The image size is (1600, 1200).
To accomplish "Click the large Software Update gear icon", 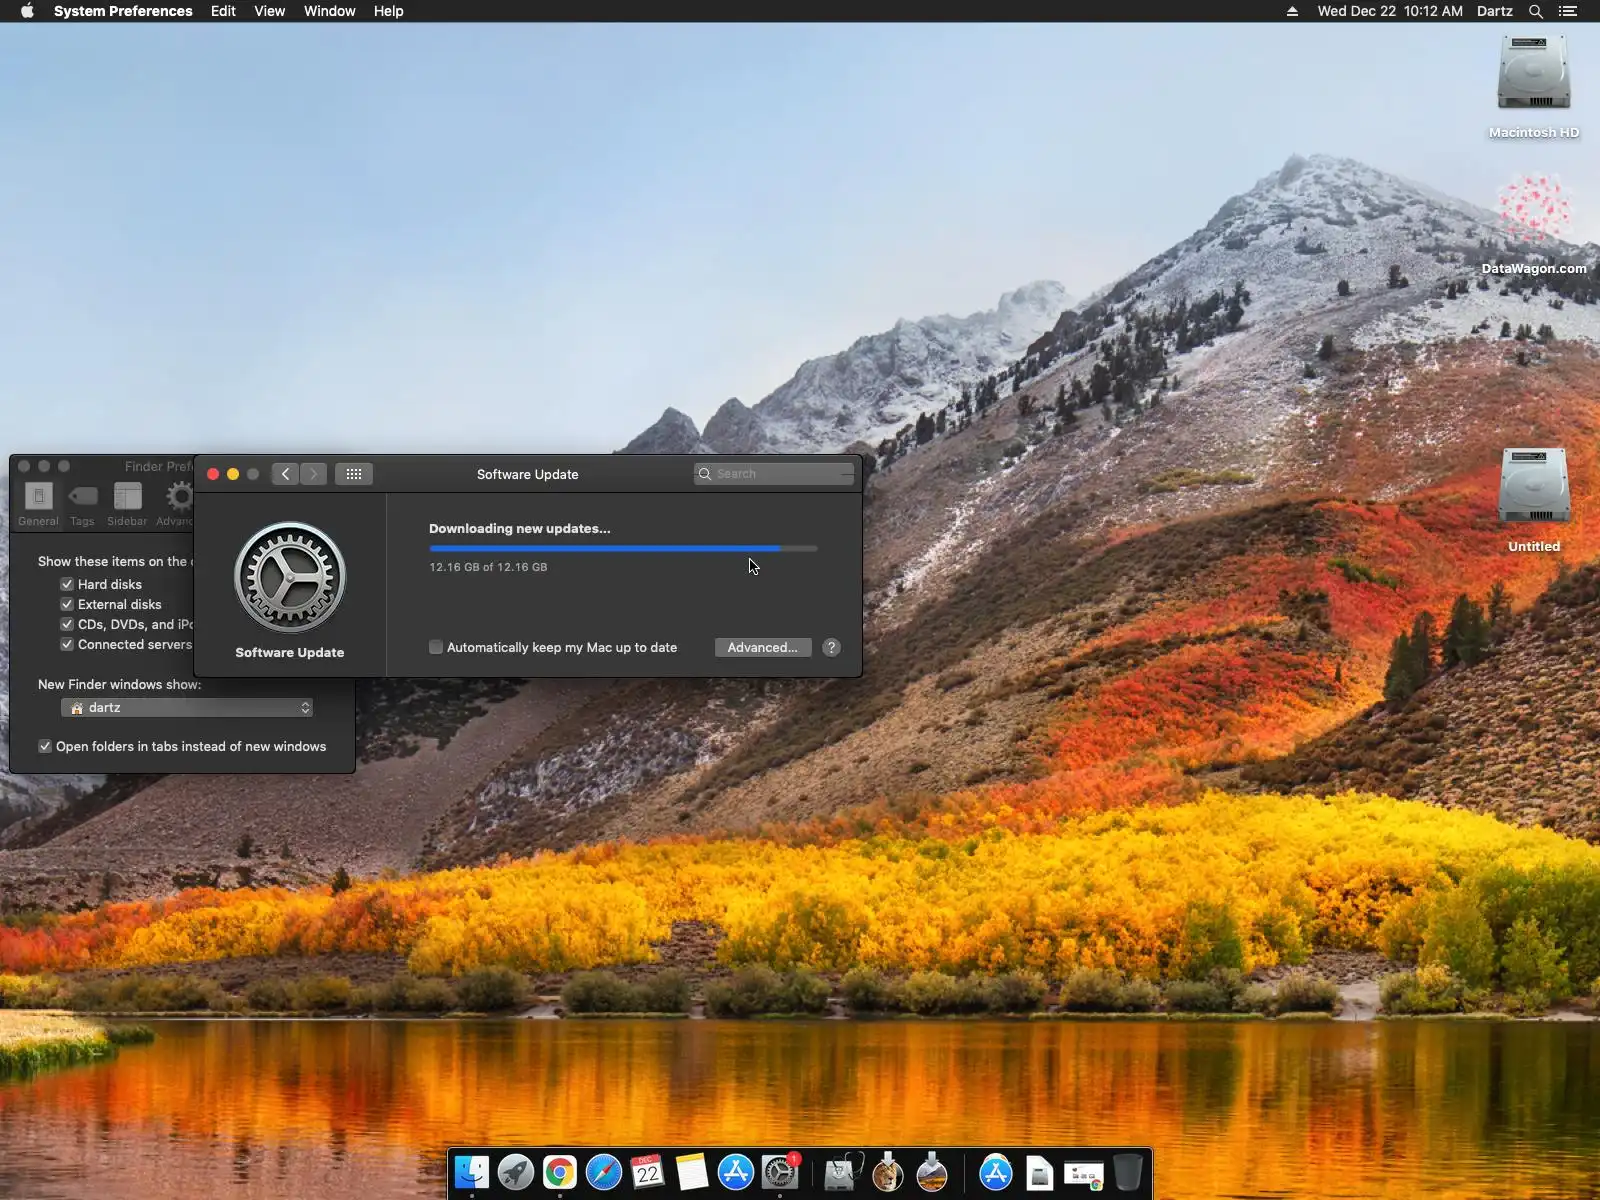I will point(290,577).
